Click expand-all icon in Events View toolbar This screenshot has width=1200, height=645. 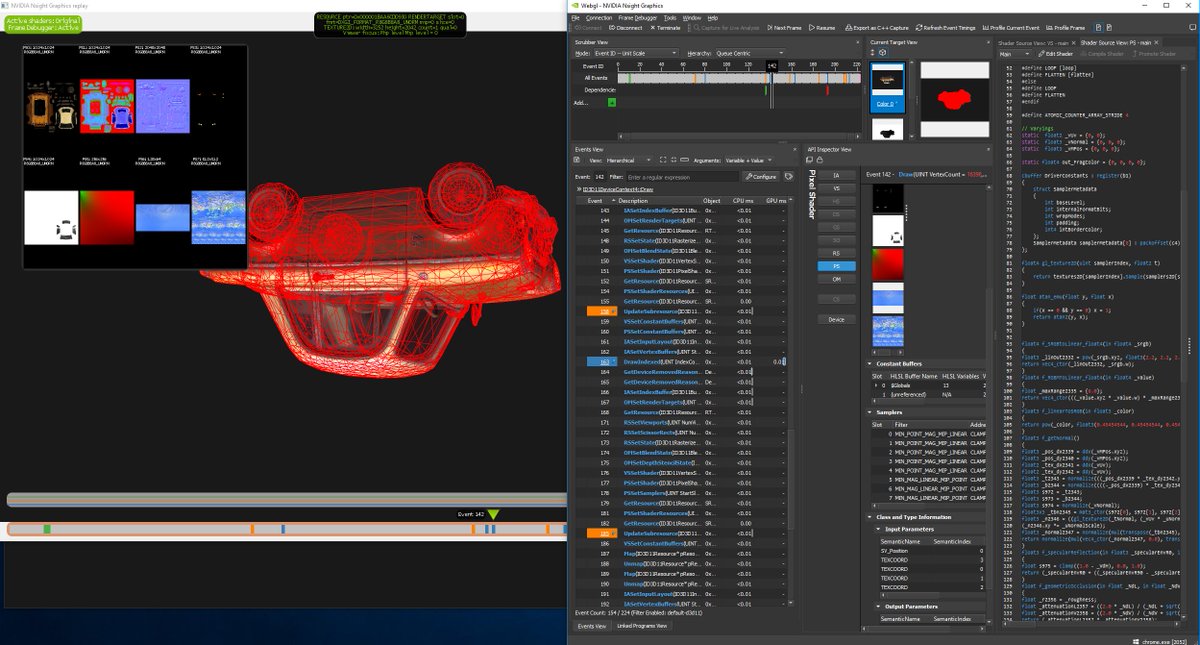(663, 159)
